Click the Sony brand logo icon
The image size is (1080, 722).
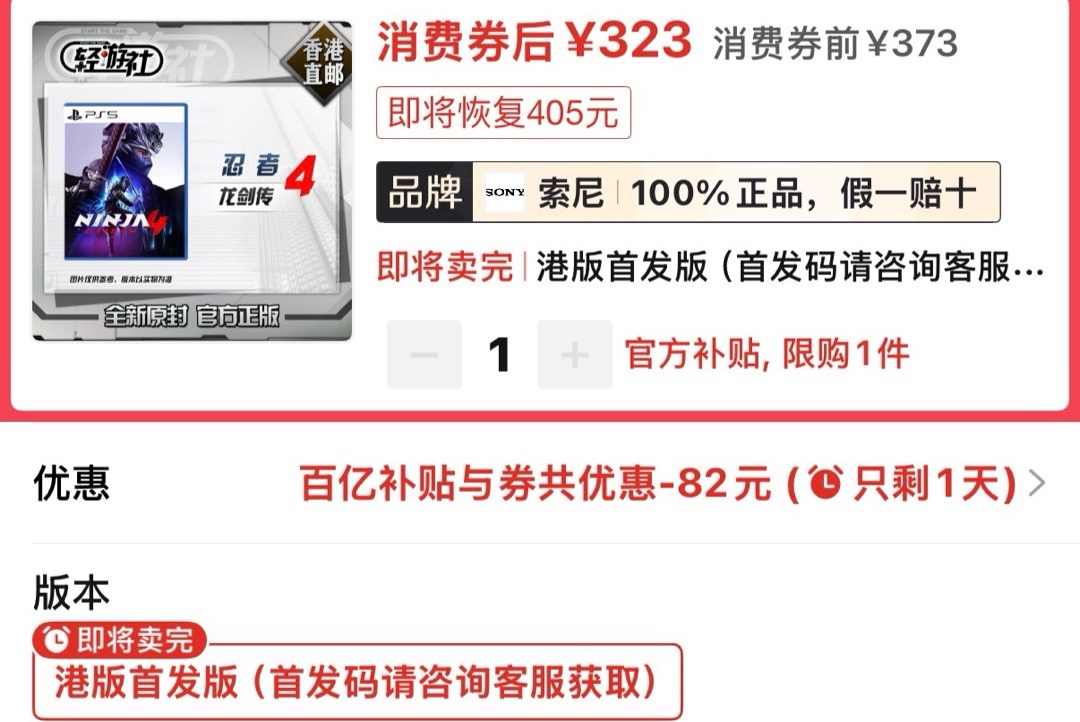[504, 192]
